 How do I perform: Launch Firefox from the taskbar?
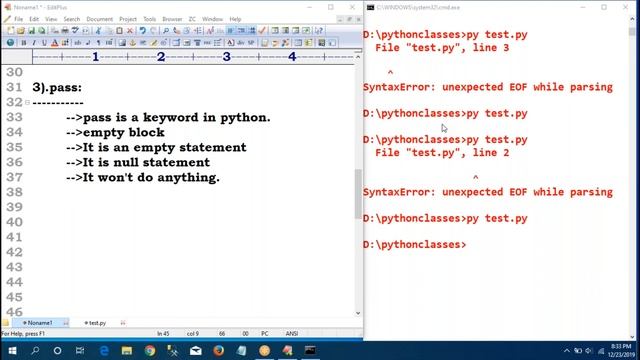coord(218,351)
